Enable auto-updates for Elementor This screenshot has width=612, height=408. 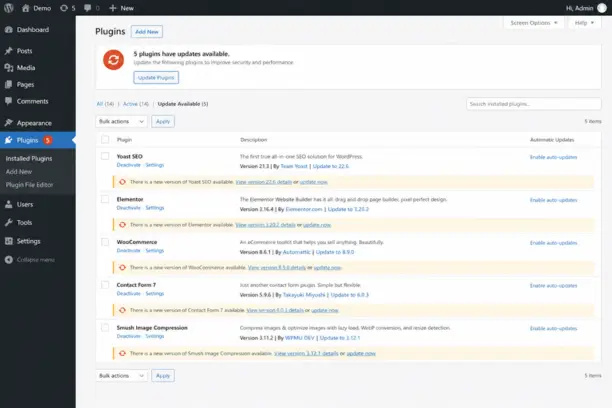tap(553, 200)
